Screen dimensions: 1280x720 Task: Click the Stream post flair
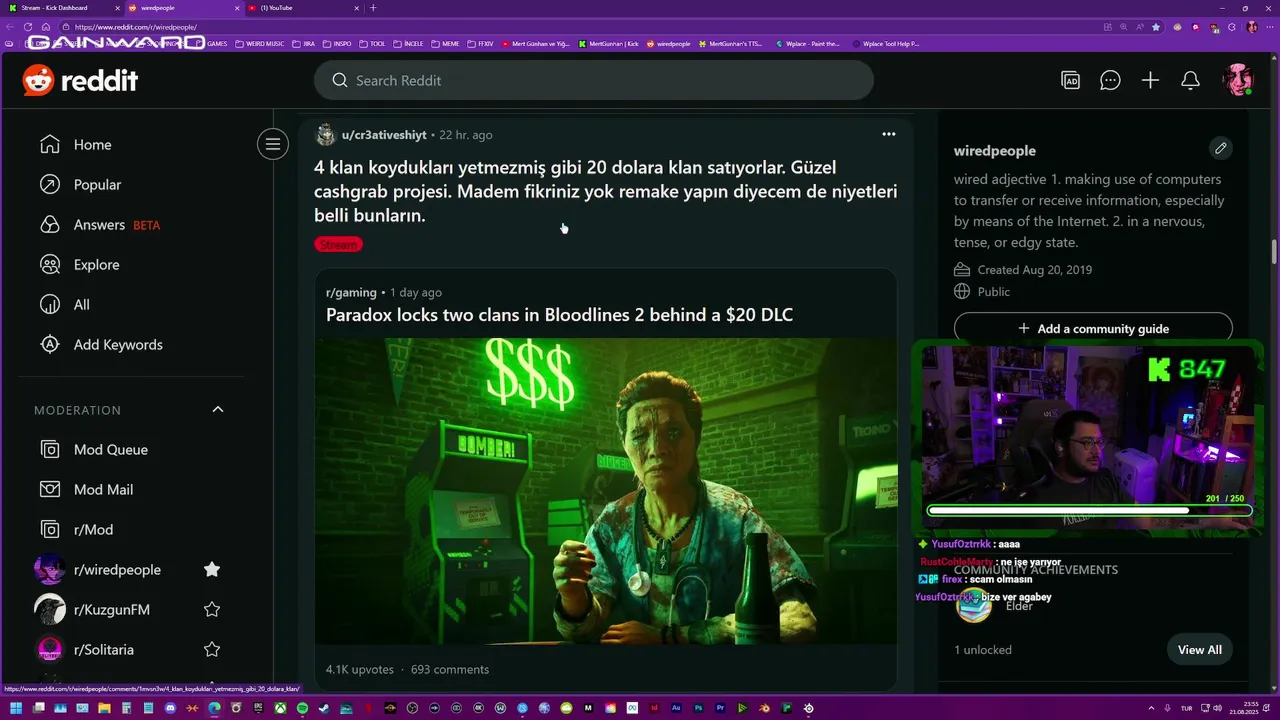[338, 244]
